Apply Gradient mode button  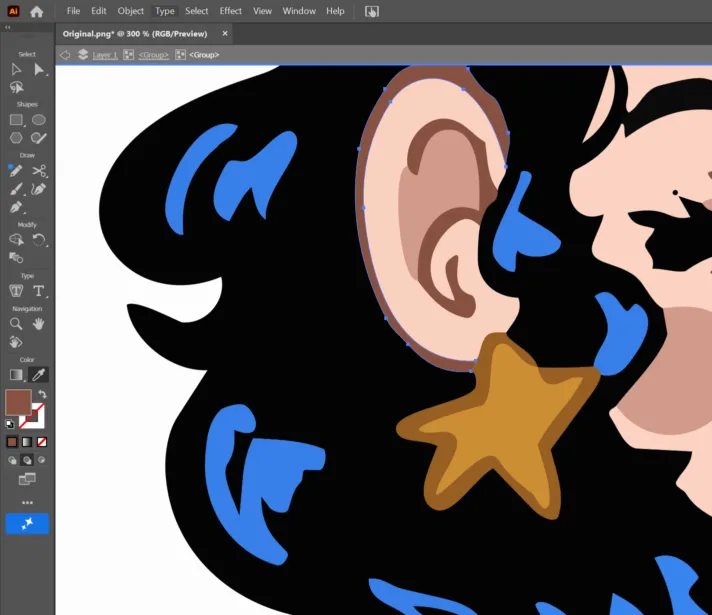(x=27, y=442)
